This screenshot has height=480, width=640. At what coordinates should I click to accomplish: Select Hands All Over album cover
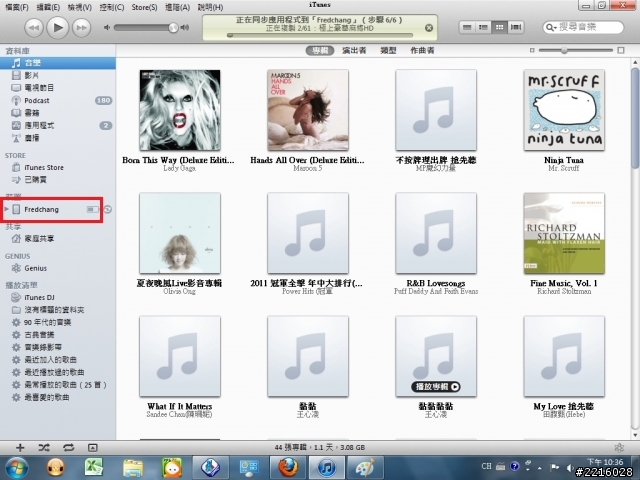(308, 110)
